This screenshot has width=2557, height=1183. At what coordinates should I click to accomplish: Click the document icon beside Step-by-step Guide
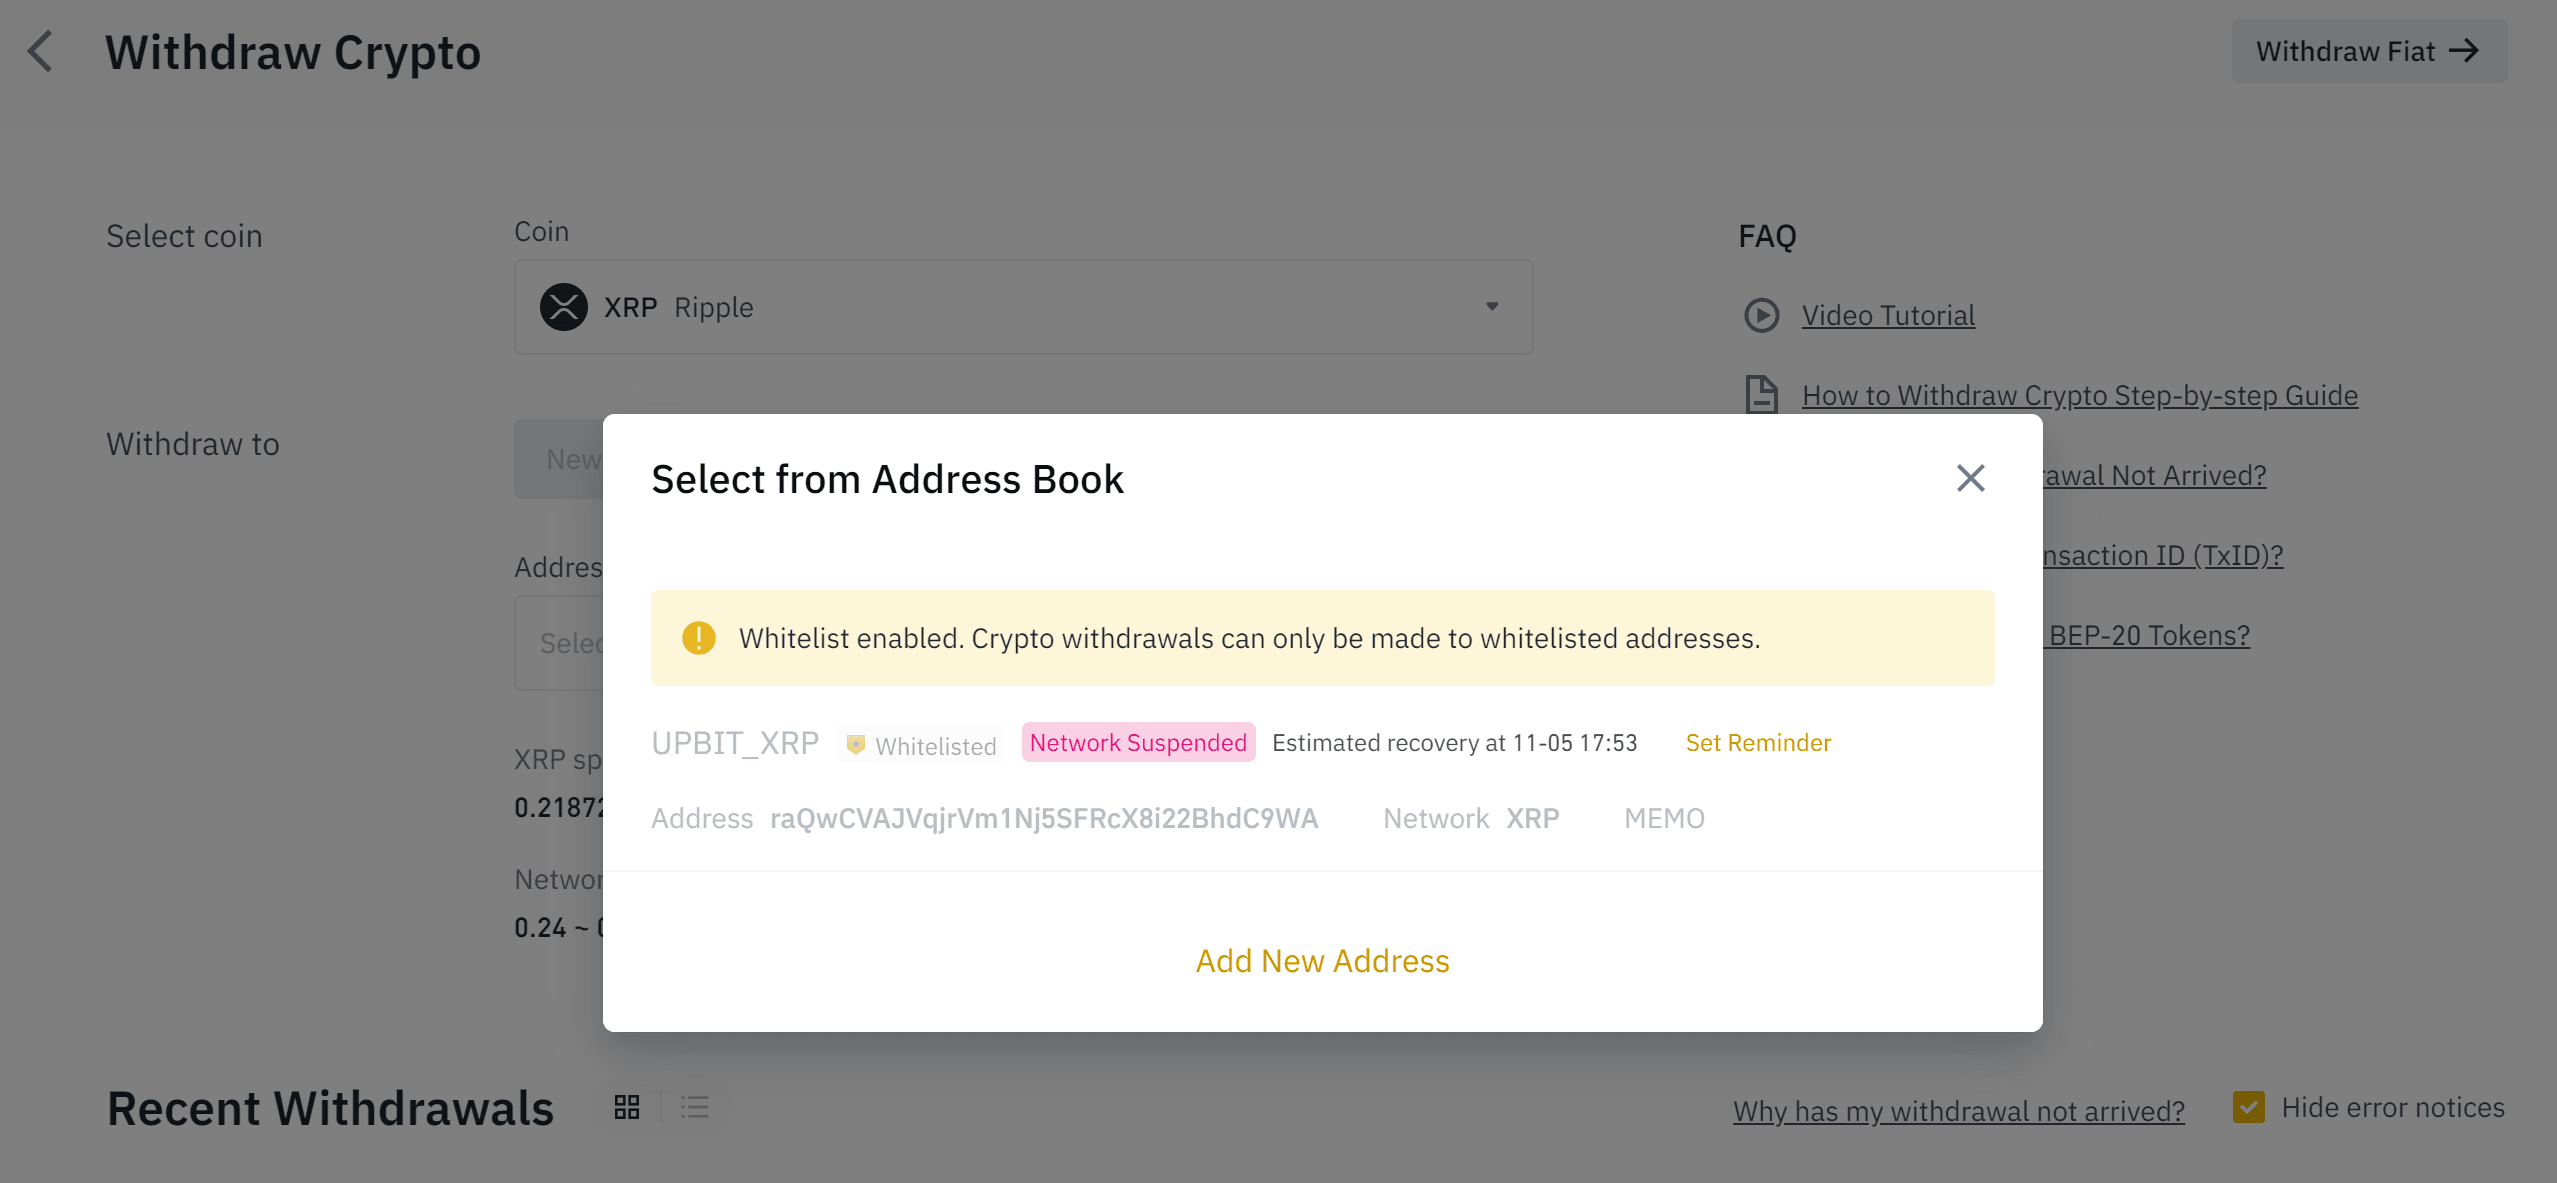[1761, 395]
